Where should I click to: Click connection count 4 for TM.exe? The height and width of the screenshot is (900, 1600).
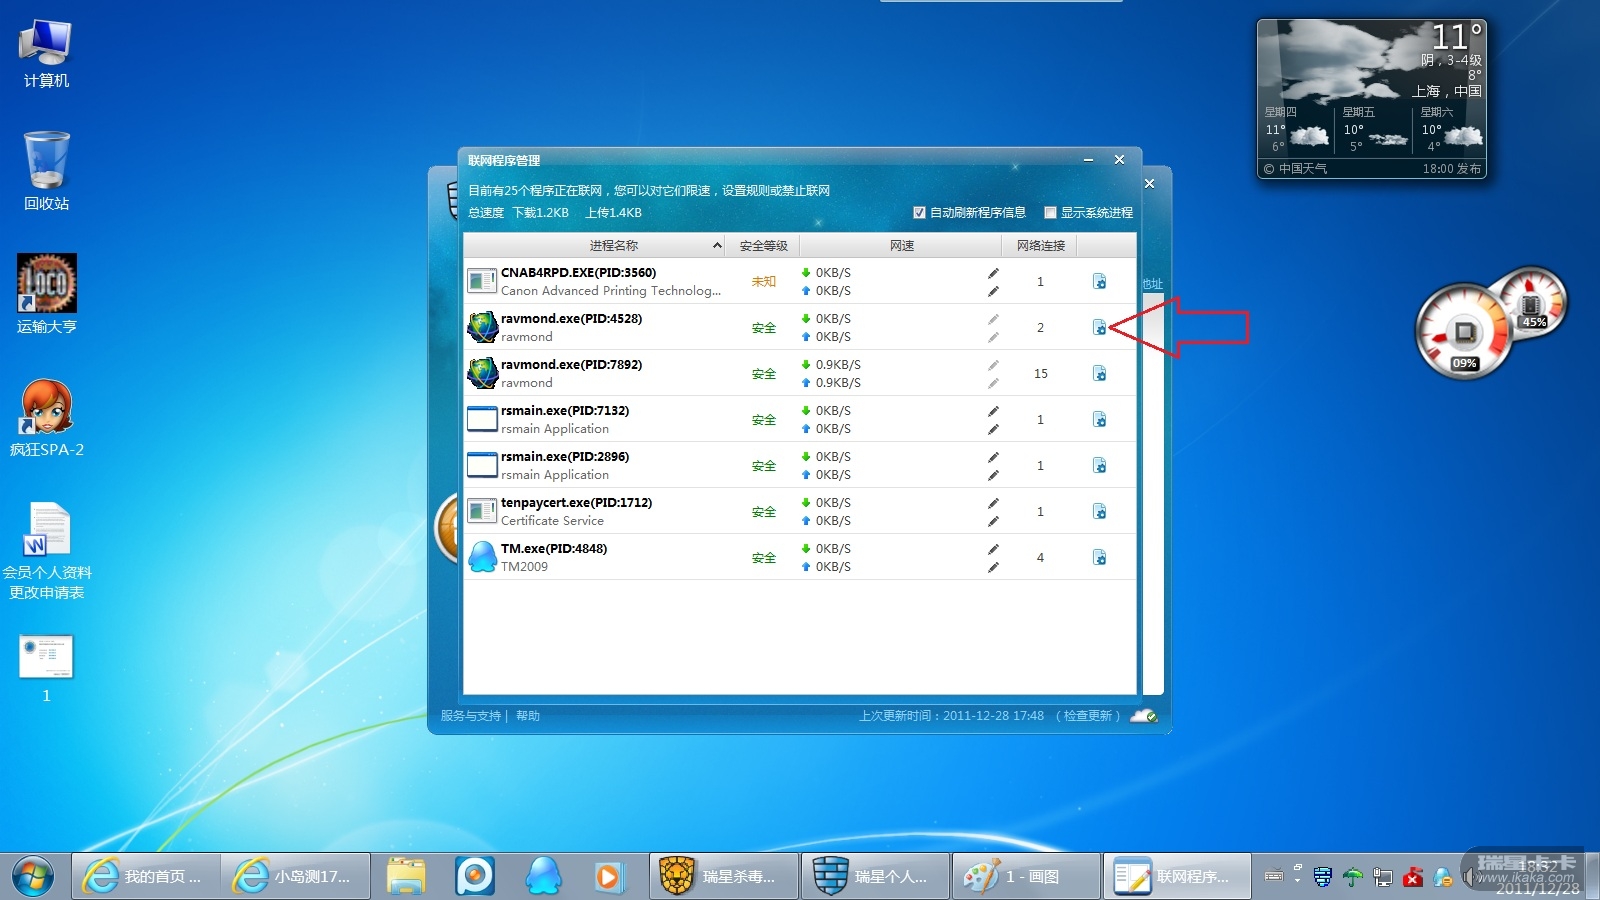tap(1040, 558)
